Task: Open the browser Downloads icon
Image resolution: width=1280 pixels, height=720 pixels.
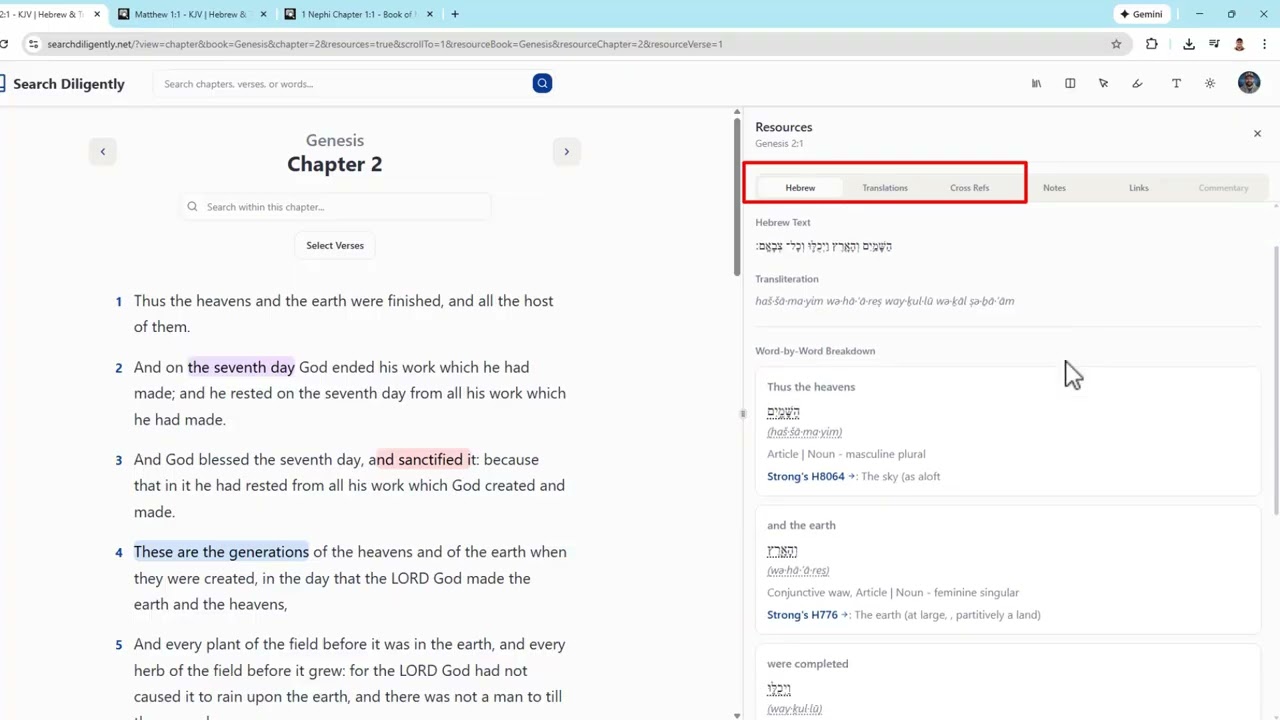Action: 1189,44
